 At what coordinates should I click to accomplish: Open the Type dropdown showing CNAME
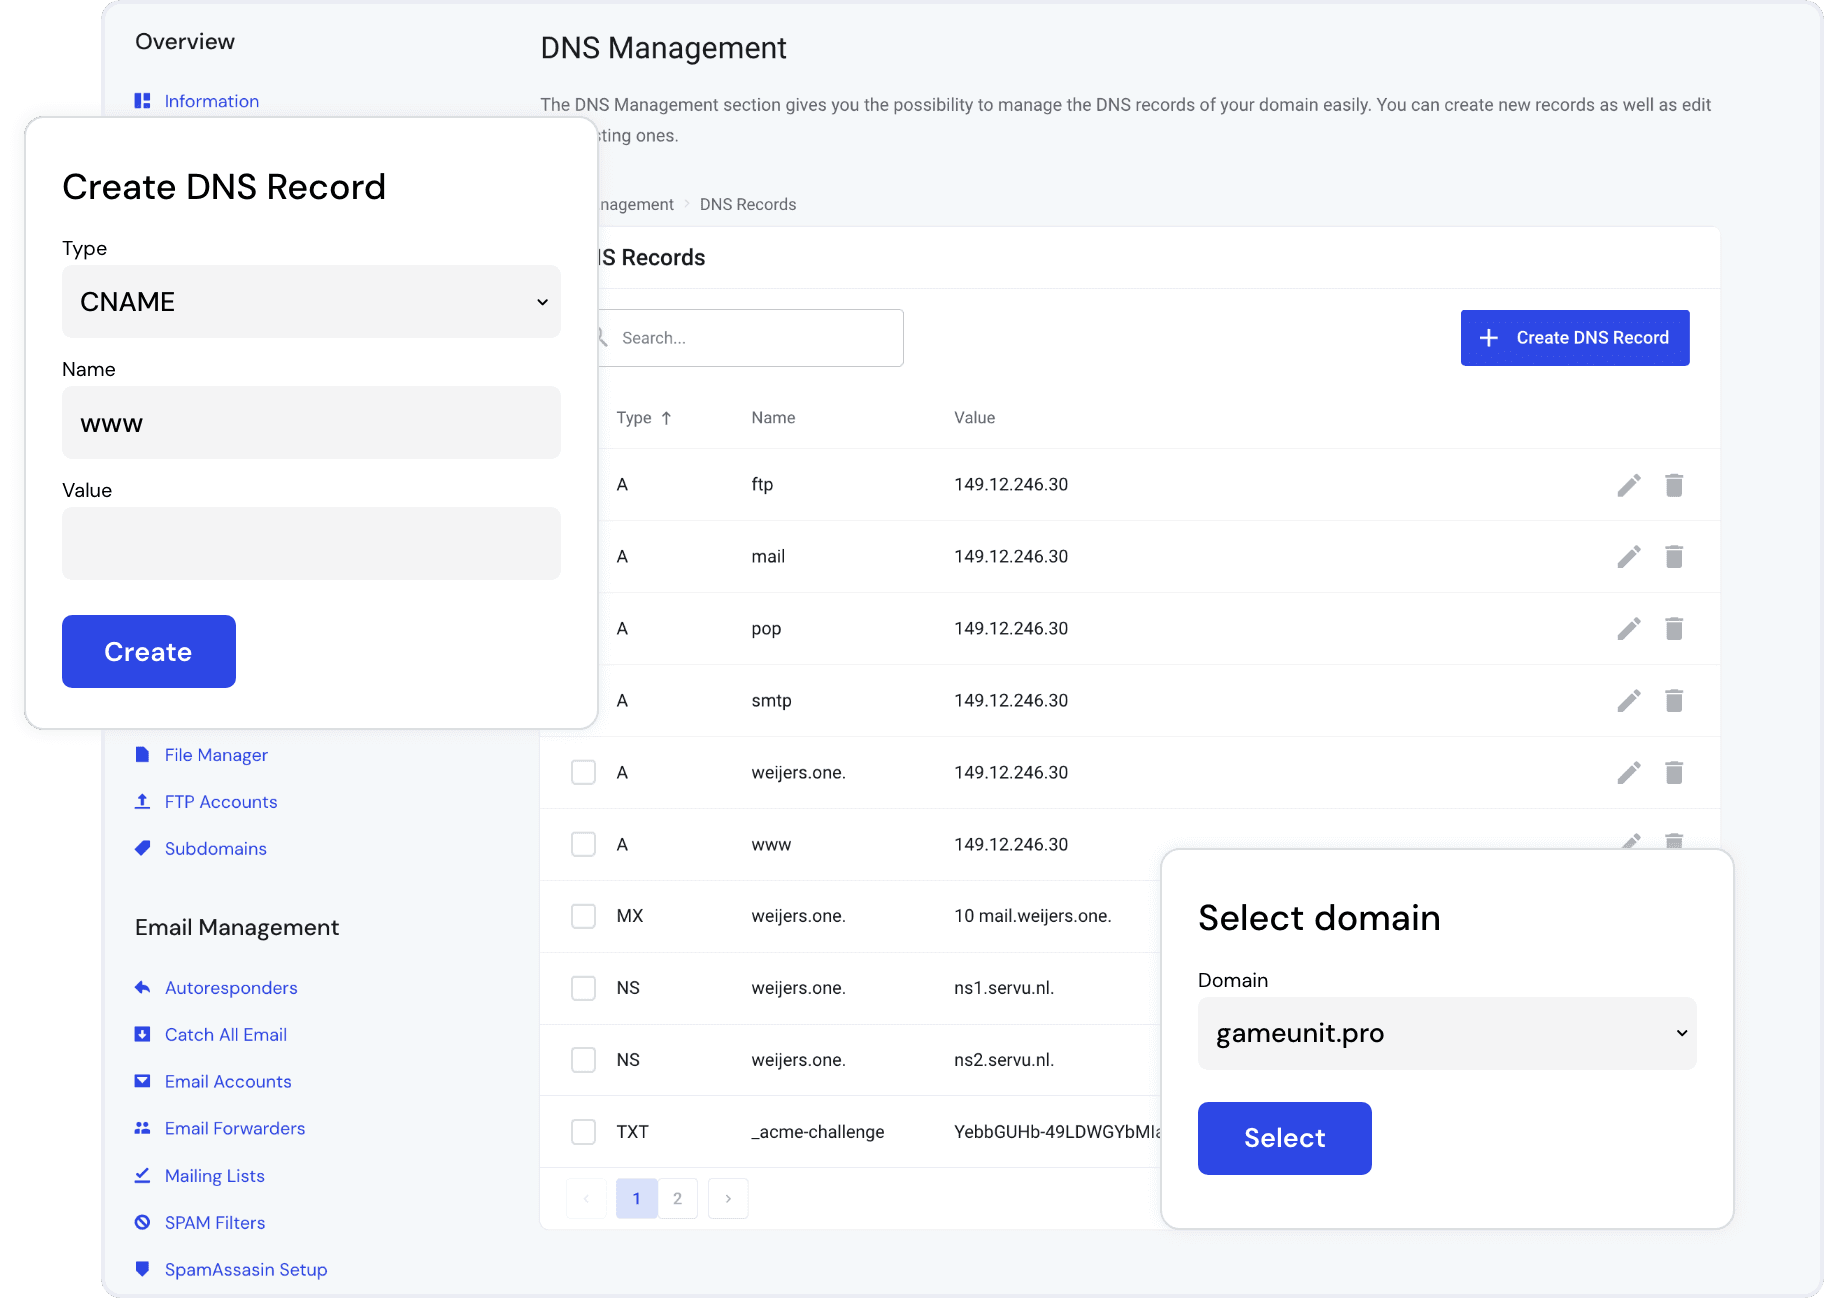(311, 301)
